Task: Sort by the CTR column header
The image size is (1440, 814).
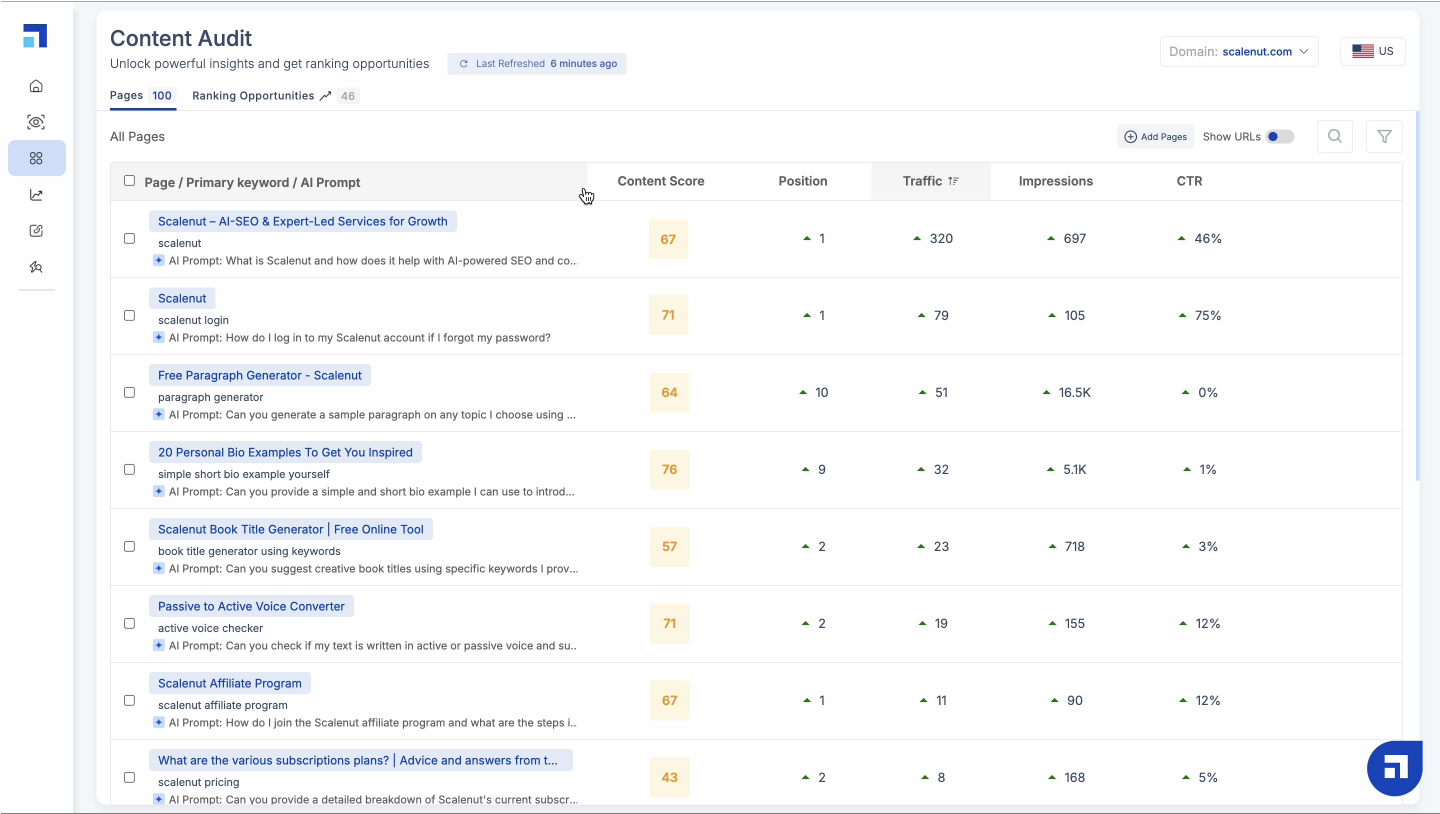Action: pos(1190,181)
